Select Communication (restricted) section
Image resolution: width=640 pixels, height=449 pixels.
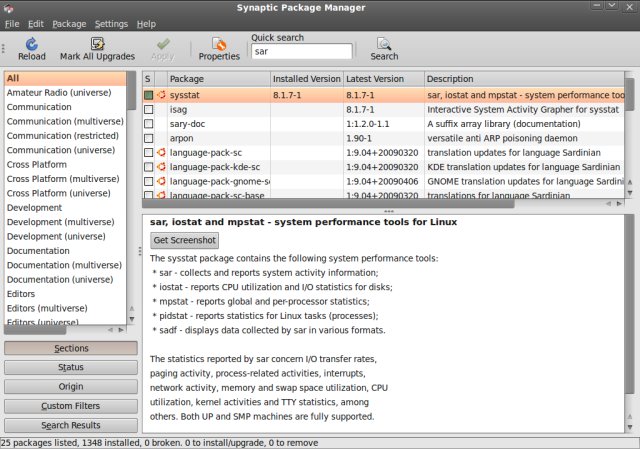(65, 136)
